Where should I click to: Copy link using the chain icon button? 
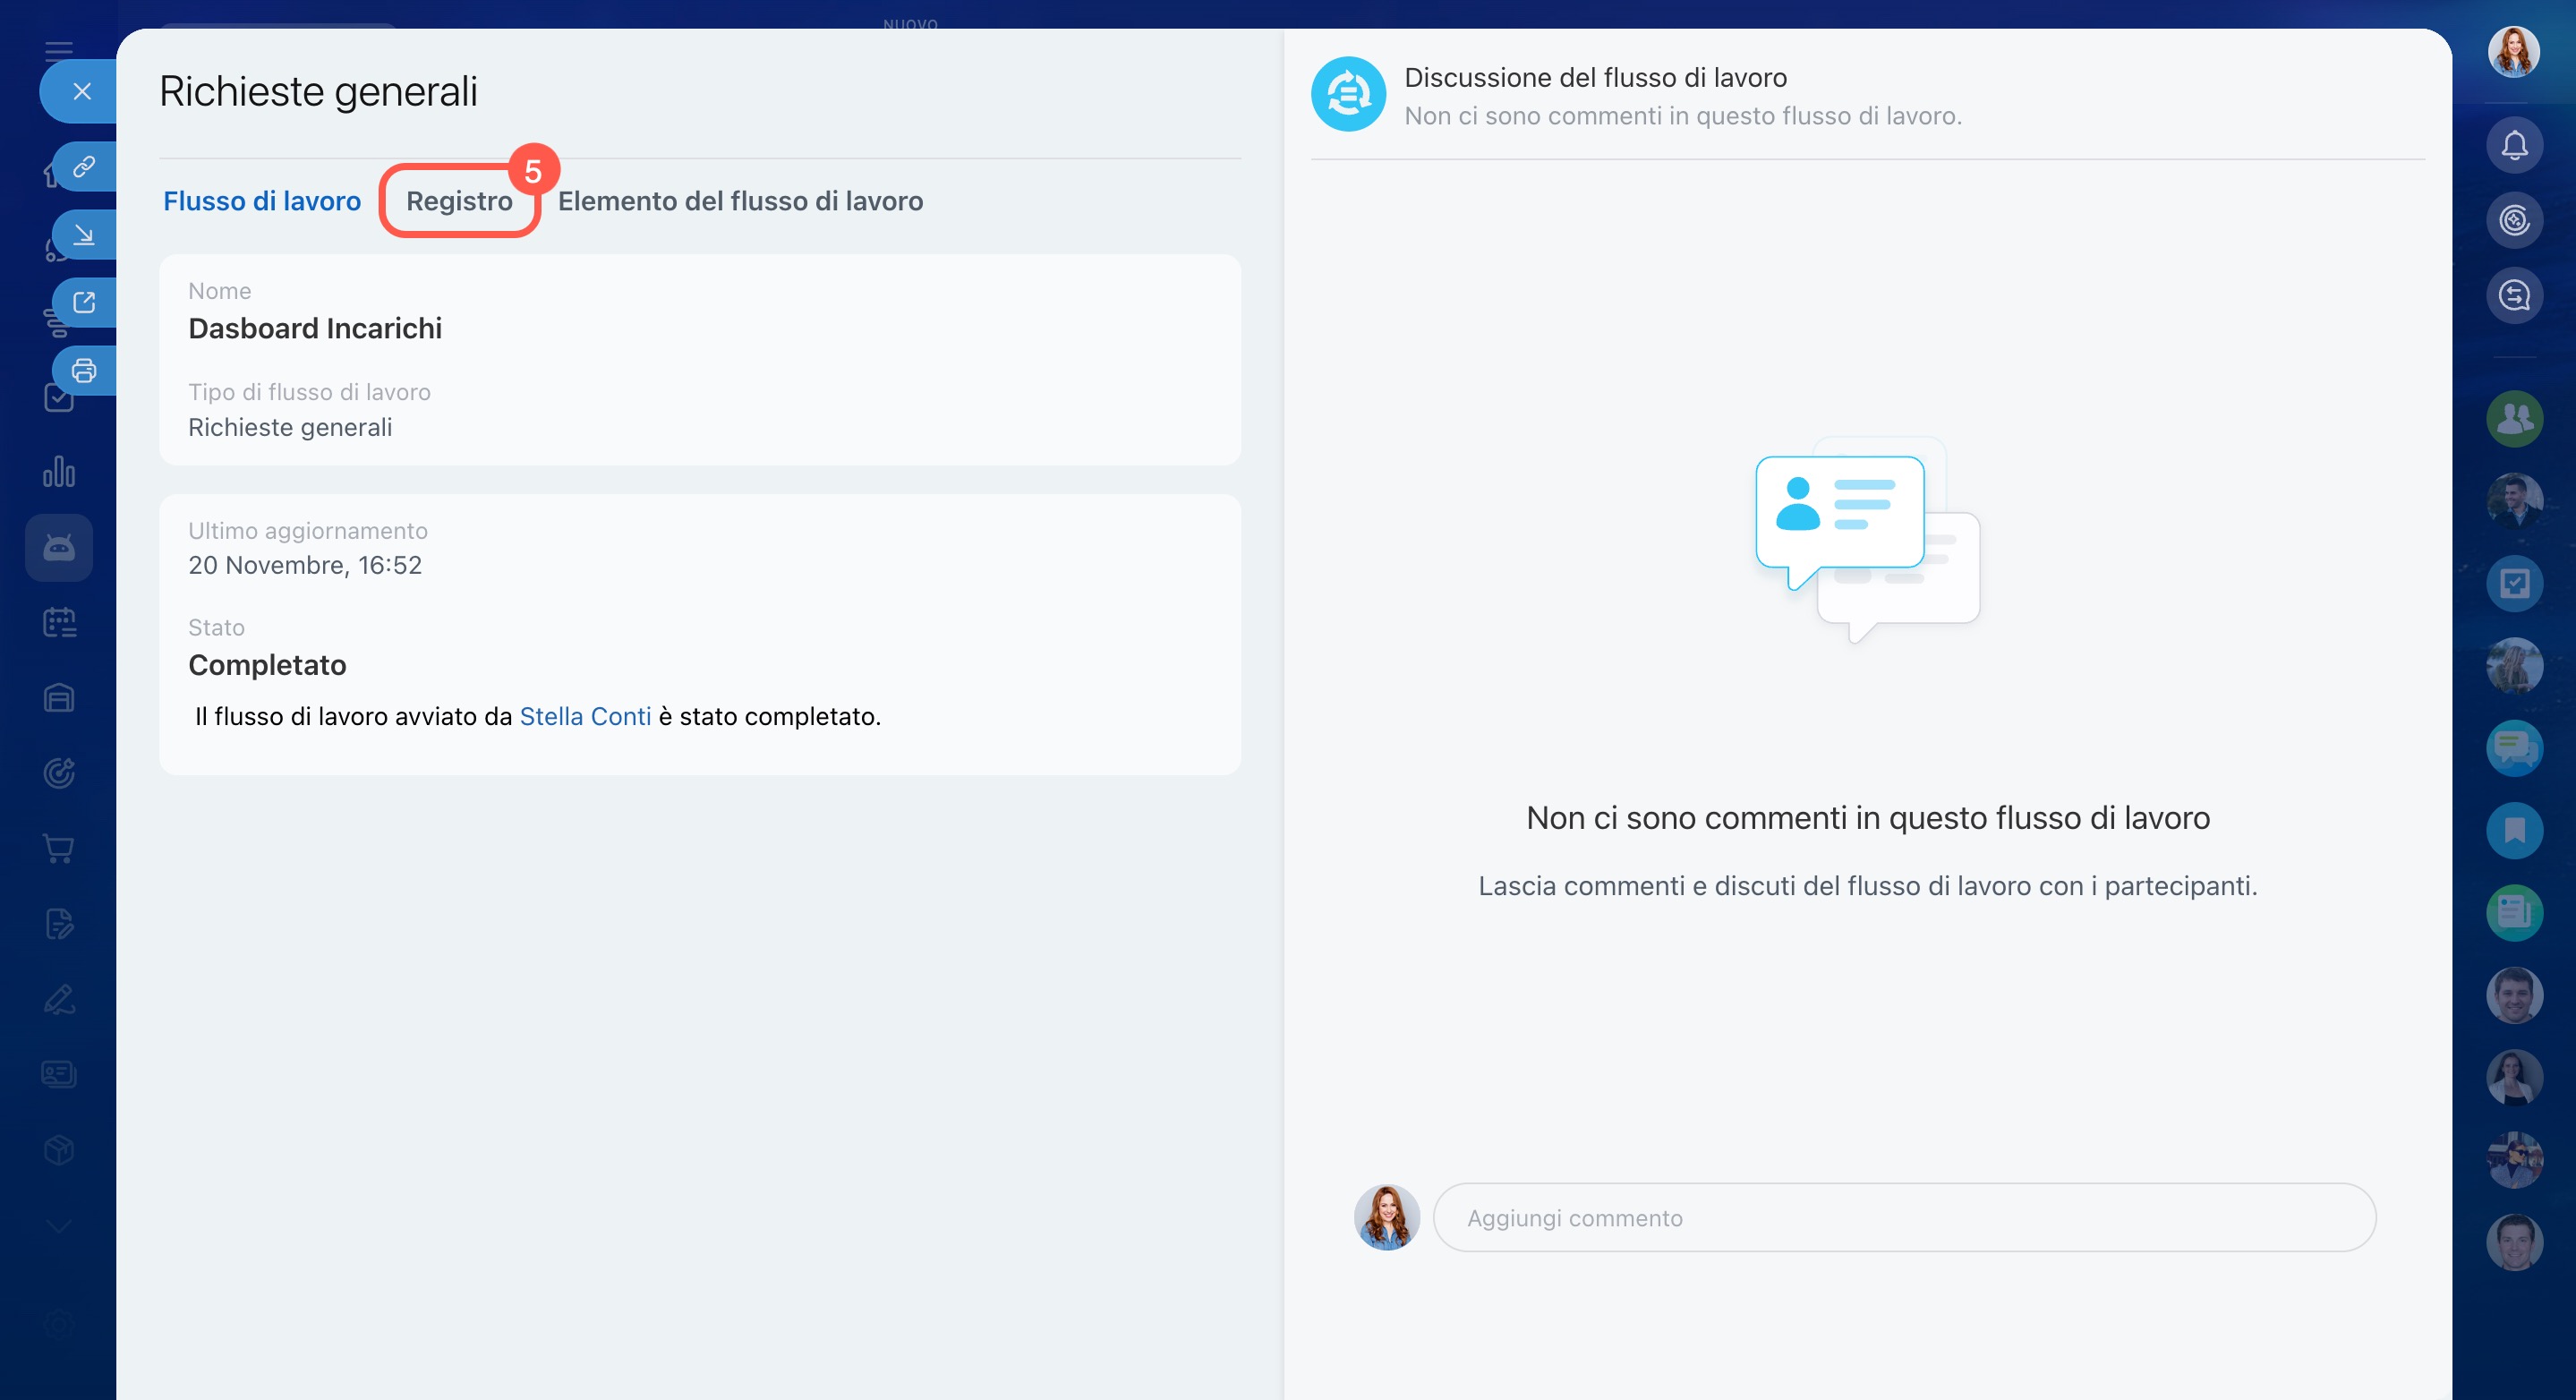tap(84, 166)
